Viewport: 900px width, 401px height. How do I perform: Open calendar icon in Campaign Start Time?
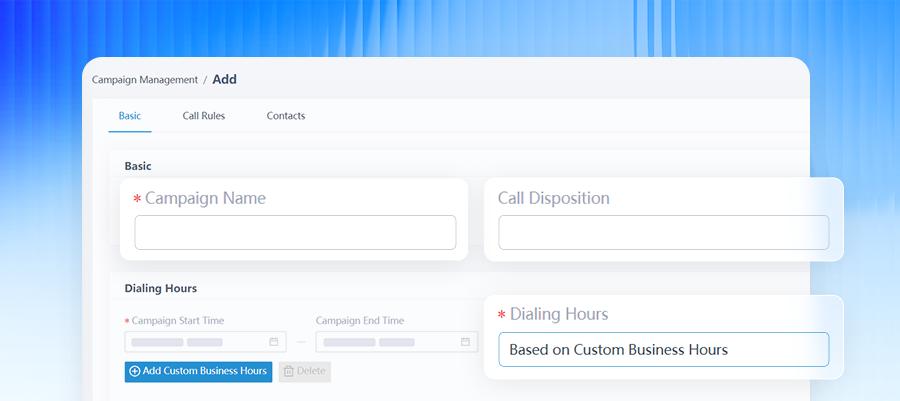[274, 342]
